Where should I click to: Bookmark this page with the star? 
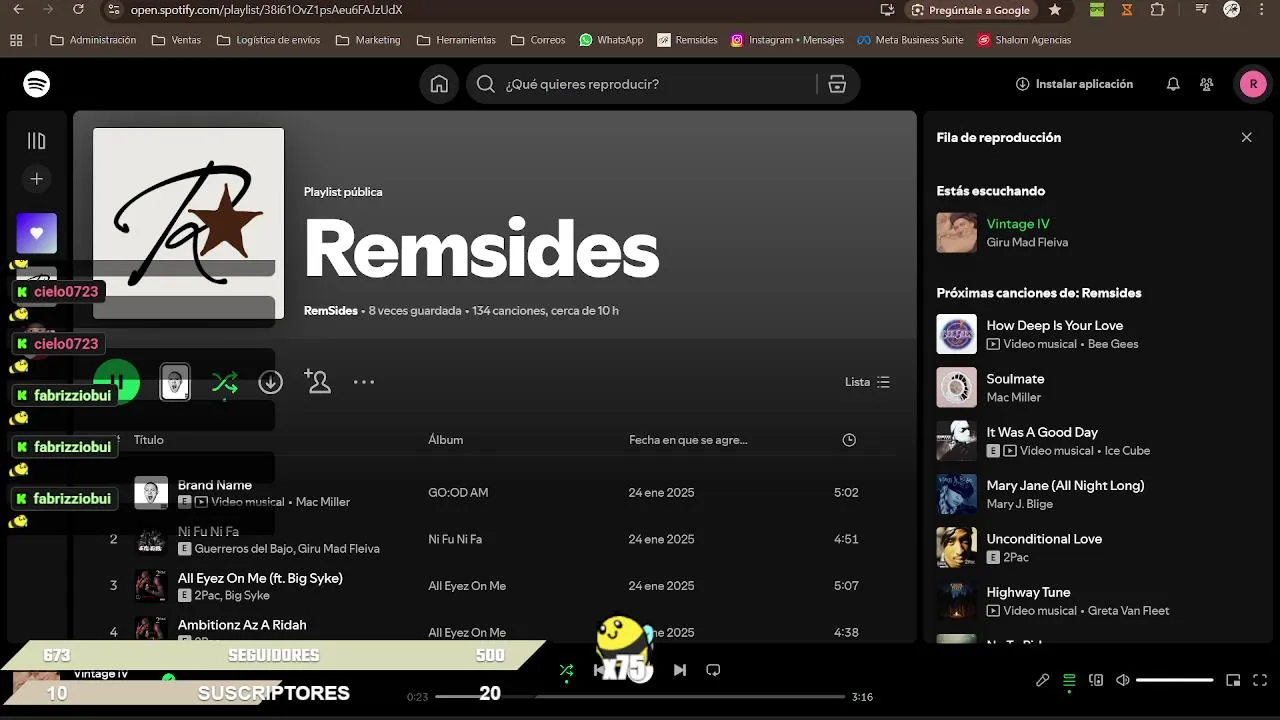click(x=1055, y=10)
